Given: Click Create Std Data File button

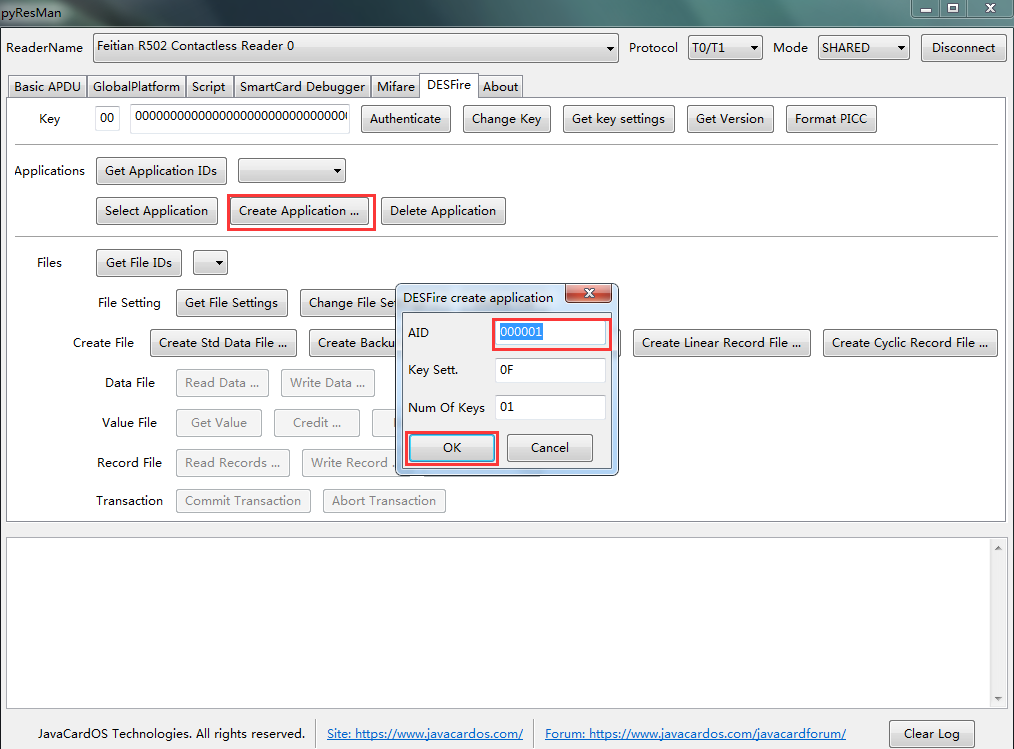Looking at the screenshot, I should [x=223, y=343].
